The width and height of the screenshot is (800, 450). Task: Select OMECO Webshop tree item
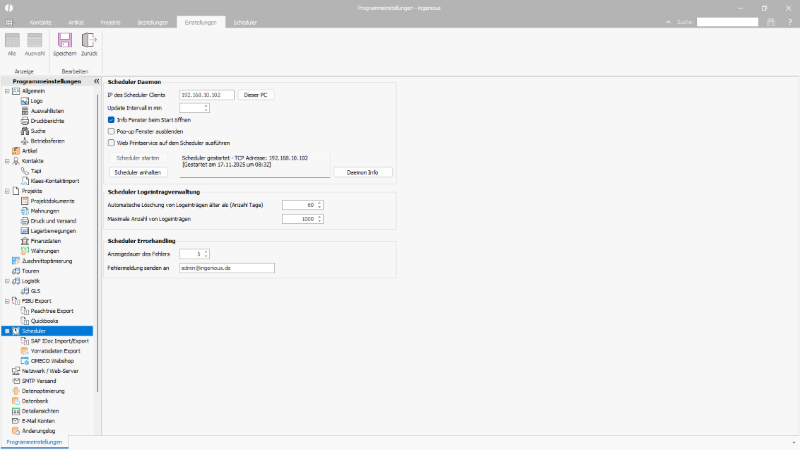(52, 361)
